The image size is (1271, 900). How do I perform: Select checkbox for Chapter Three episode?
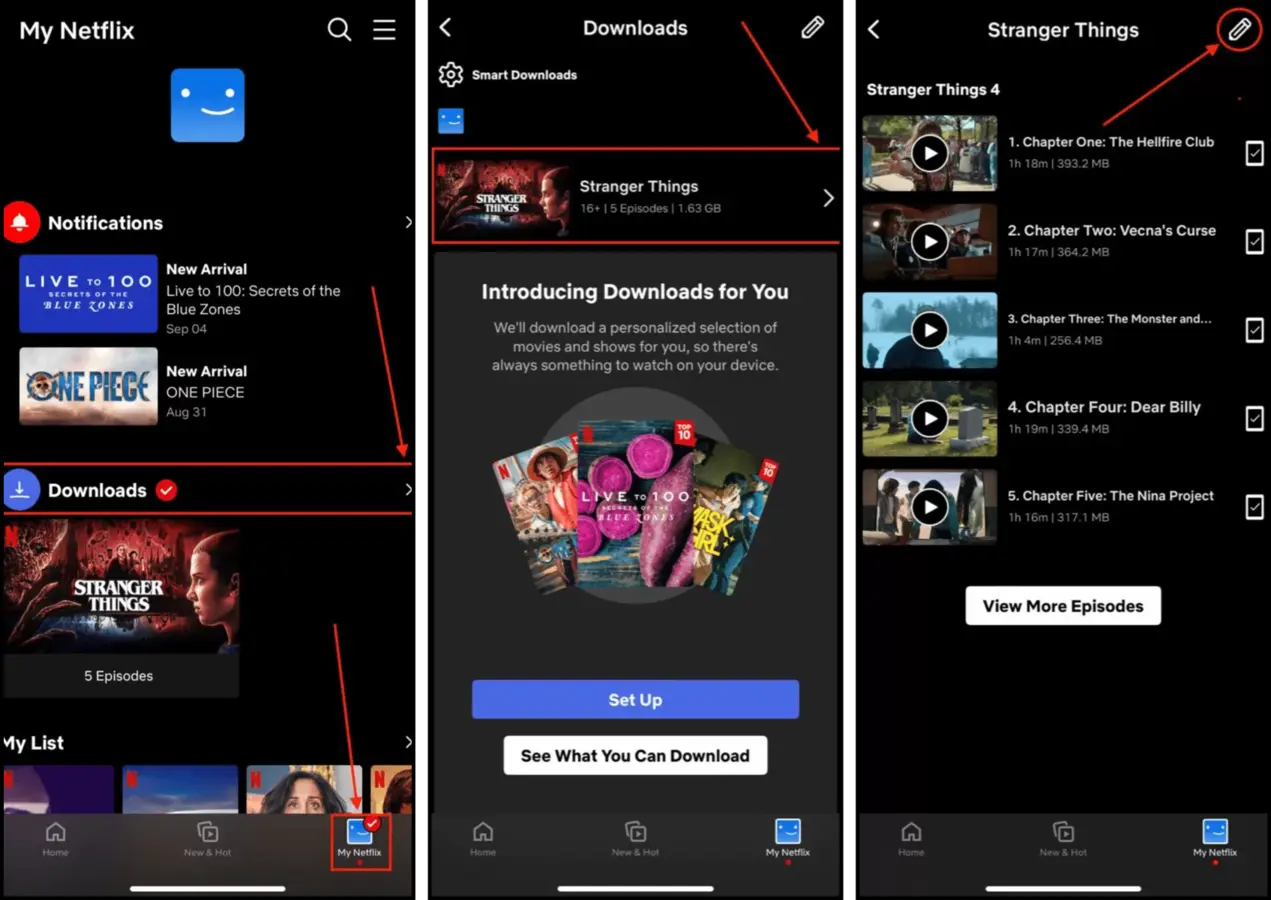coord(1254,330)
